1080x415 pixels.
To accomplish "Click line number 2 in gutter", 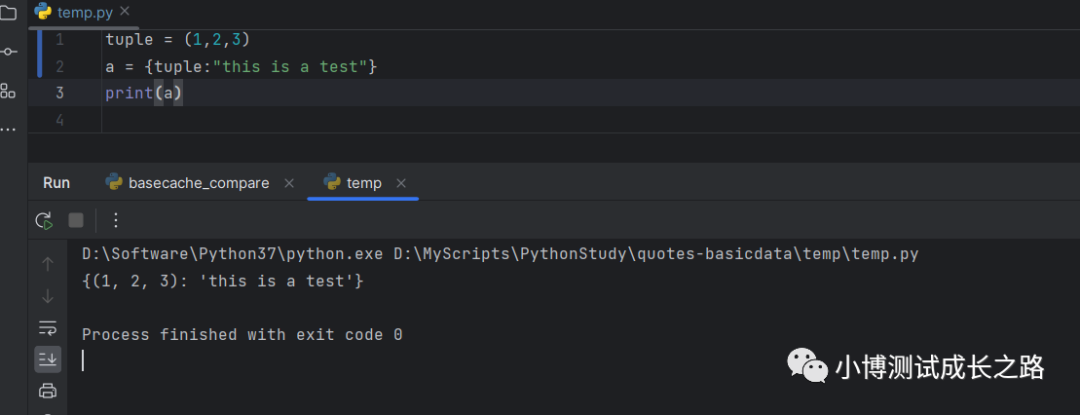I will 60,67.
